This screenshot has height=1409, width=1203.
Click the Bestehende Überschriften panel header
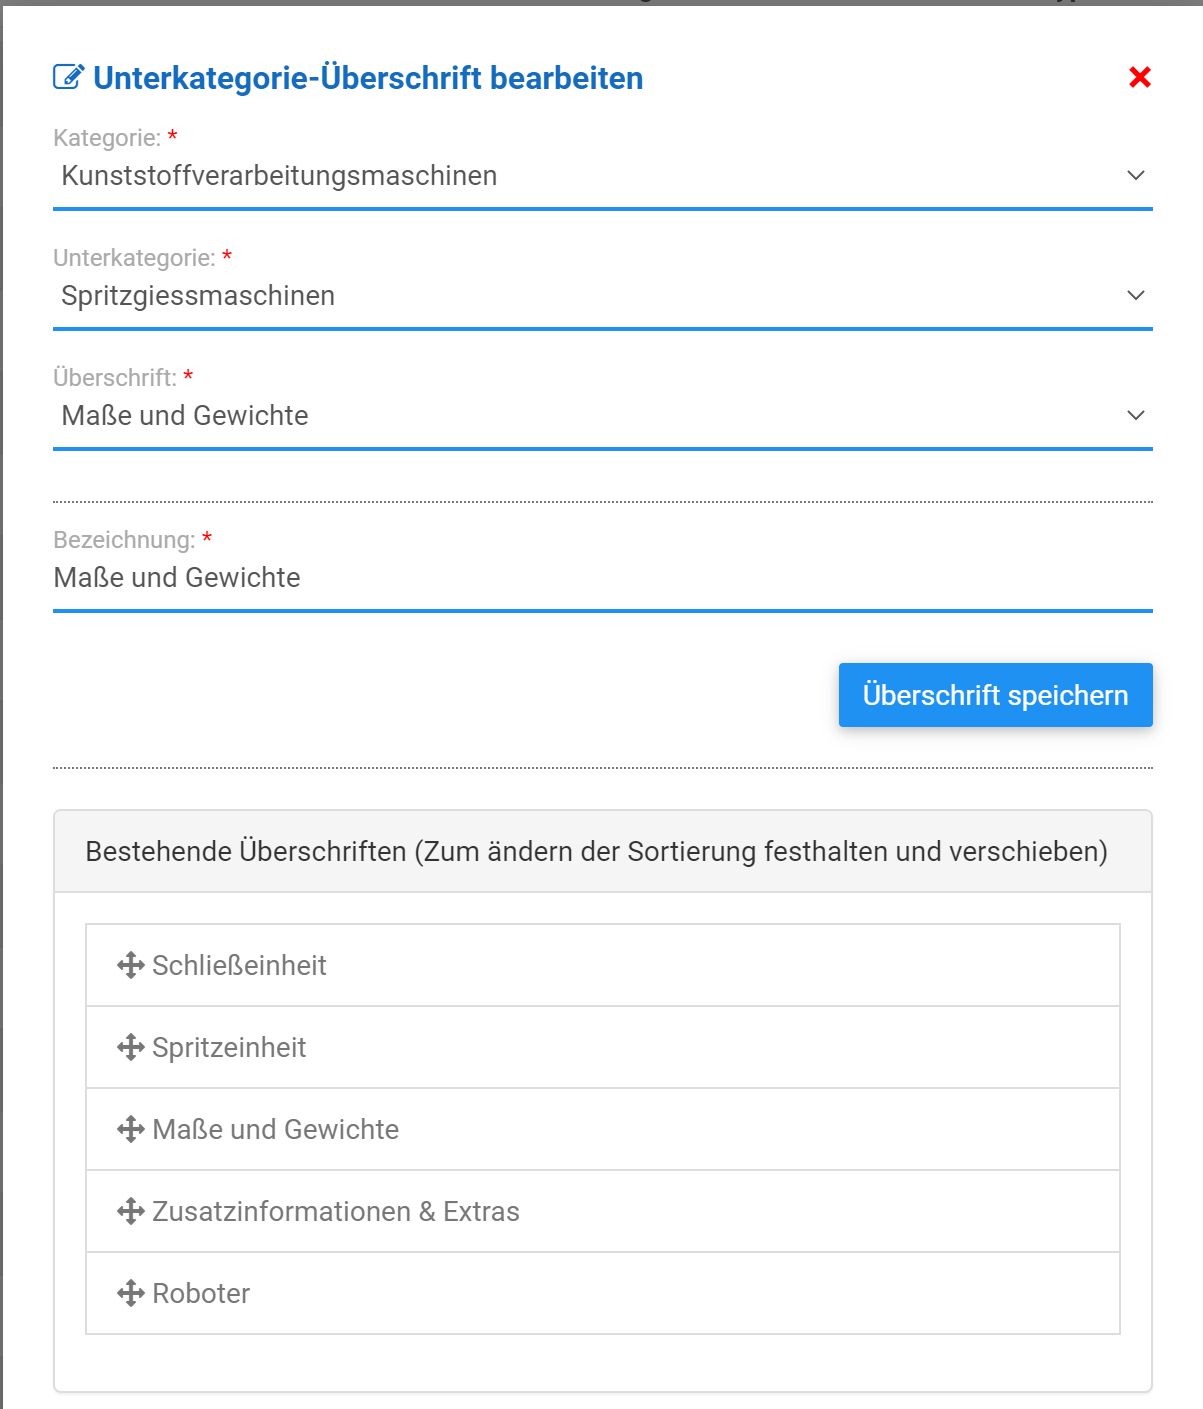pos(602,851)
